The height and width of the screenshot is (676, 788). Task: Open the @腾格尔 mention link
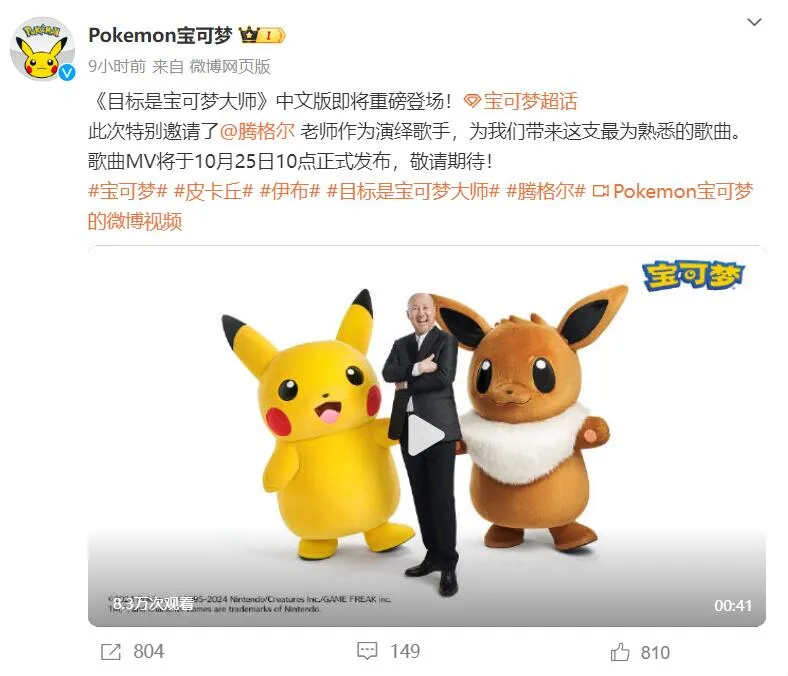coord(257,132)
